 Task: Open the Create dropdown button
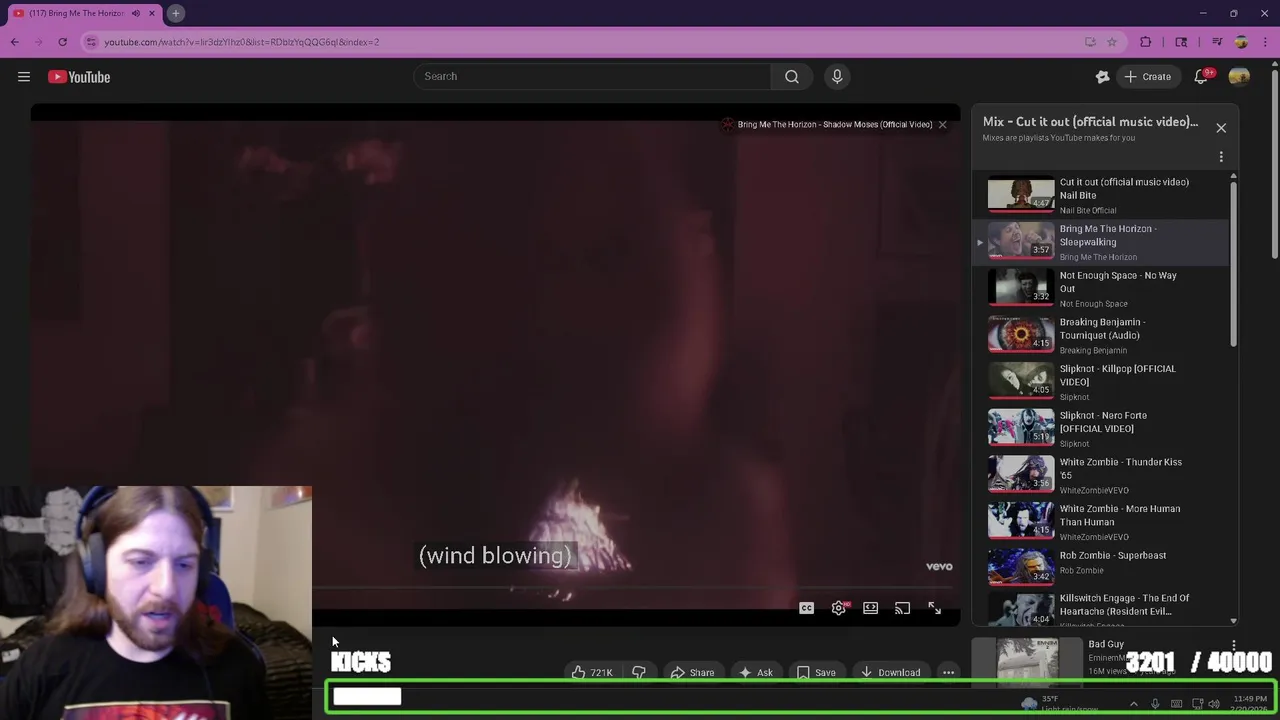coord(1147,77)
